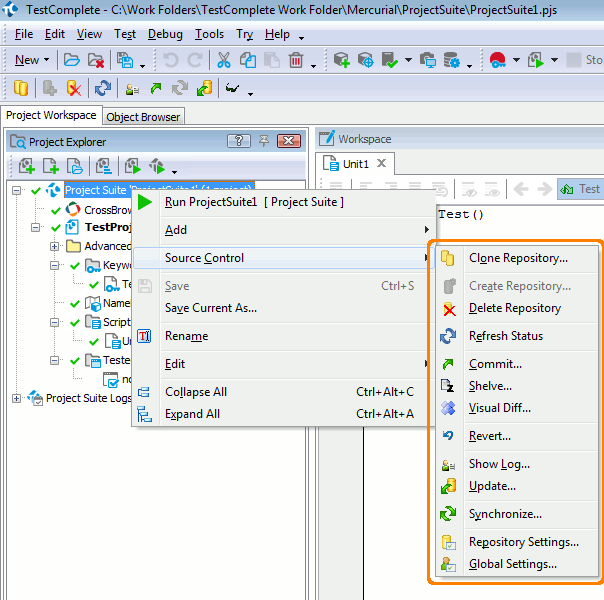Pin the Project Explorer panel

264,141
